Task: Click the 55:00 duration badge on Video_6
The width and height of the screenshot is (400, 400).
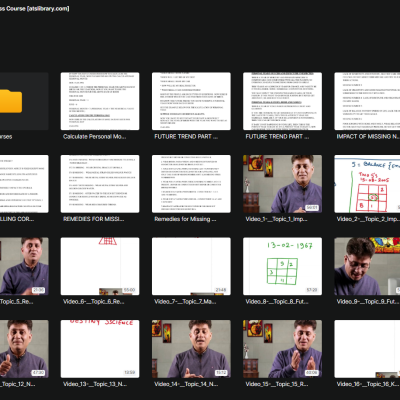Action: pyautogui.click(x=129, y=290)
